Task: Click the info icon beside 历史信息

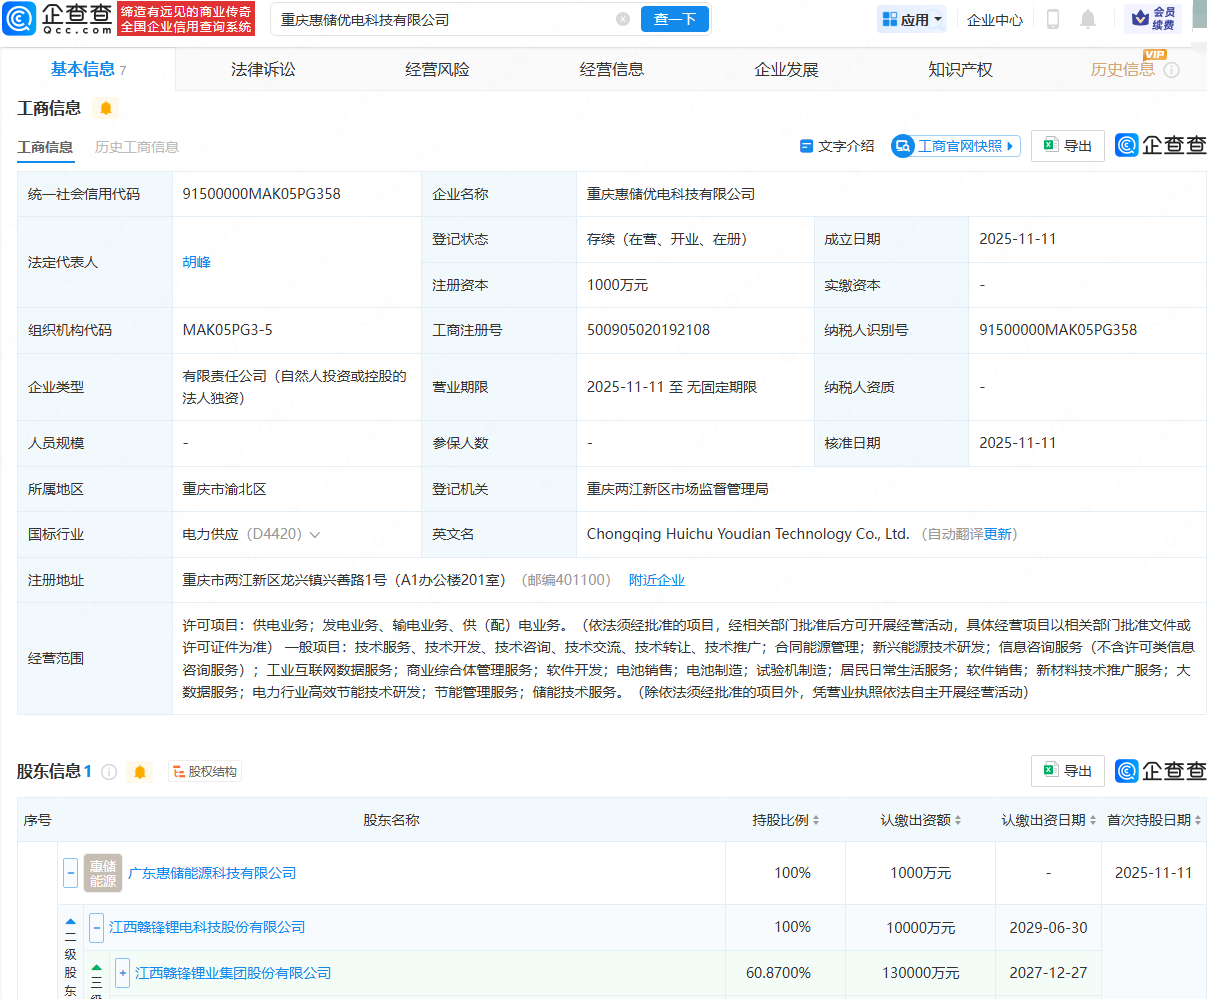Action: (x=1172, y=70)
